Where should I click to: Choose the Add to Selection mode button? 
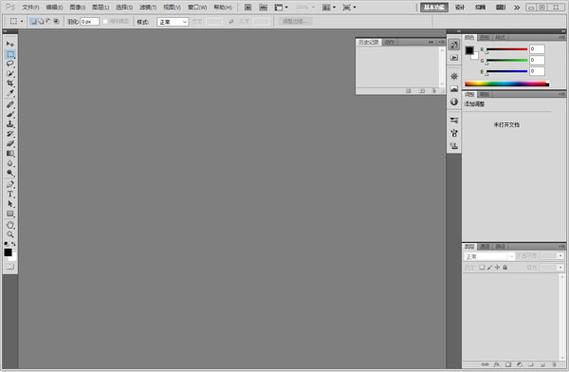coord(41,21)
